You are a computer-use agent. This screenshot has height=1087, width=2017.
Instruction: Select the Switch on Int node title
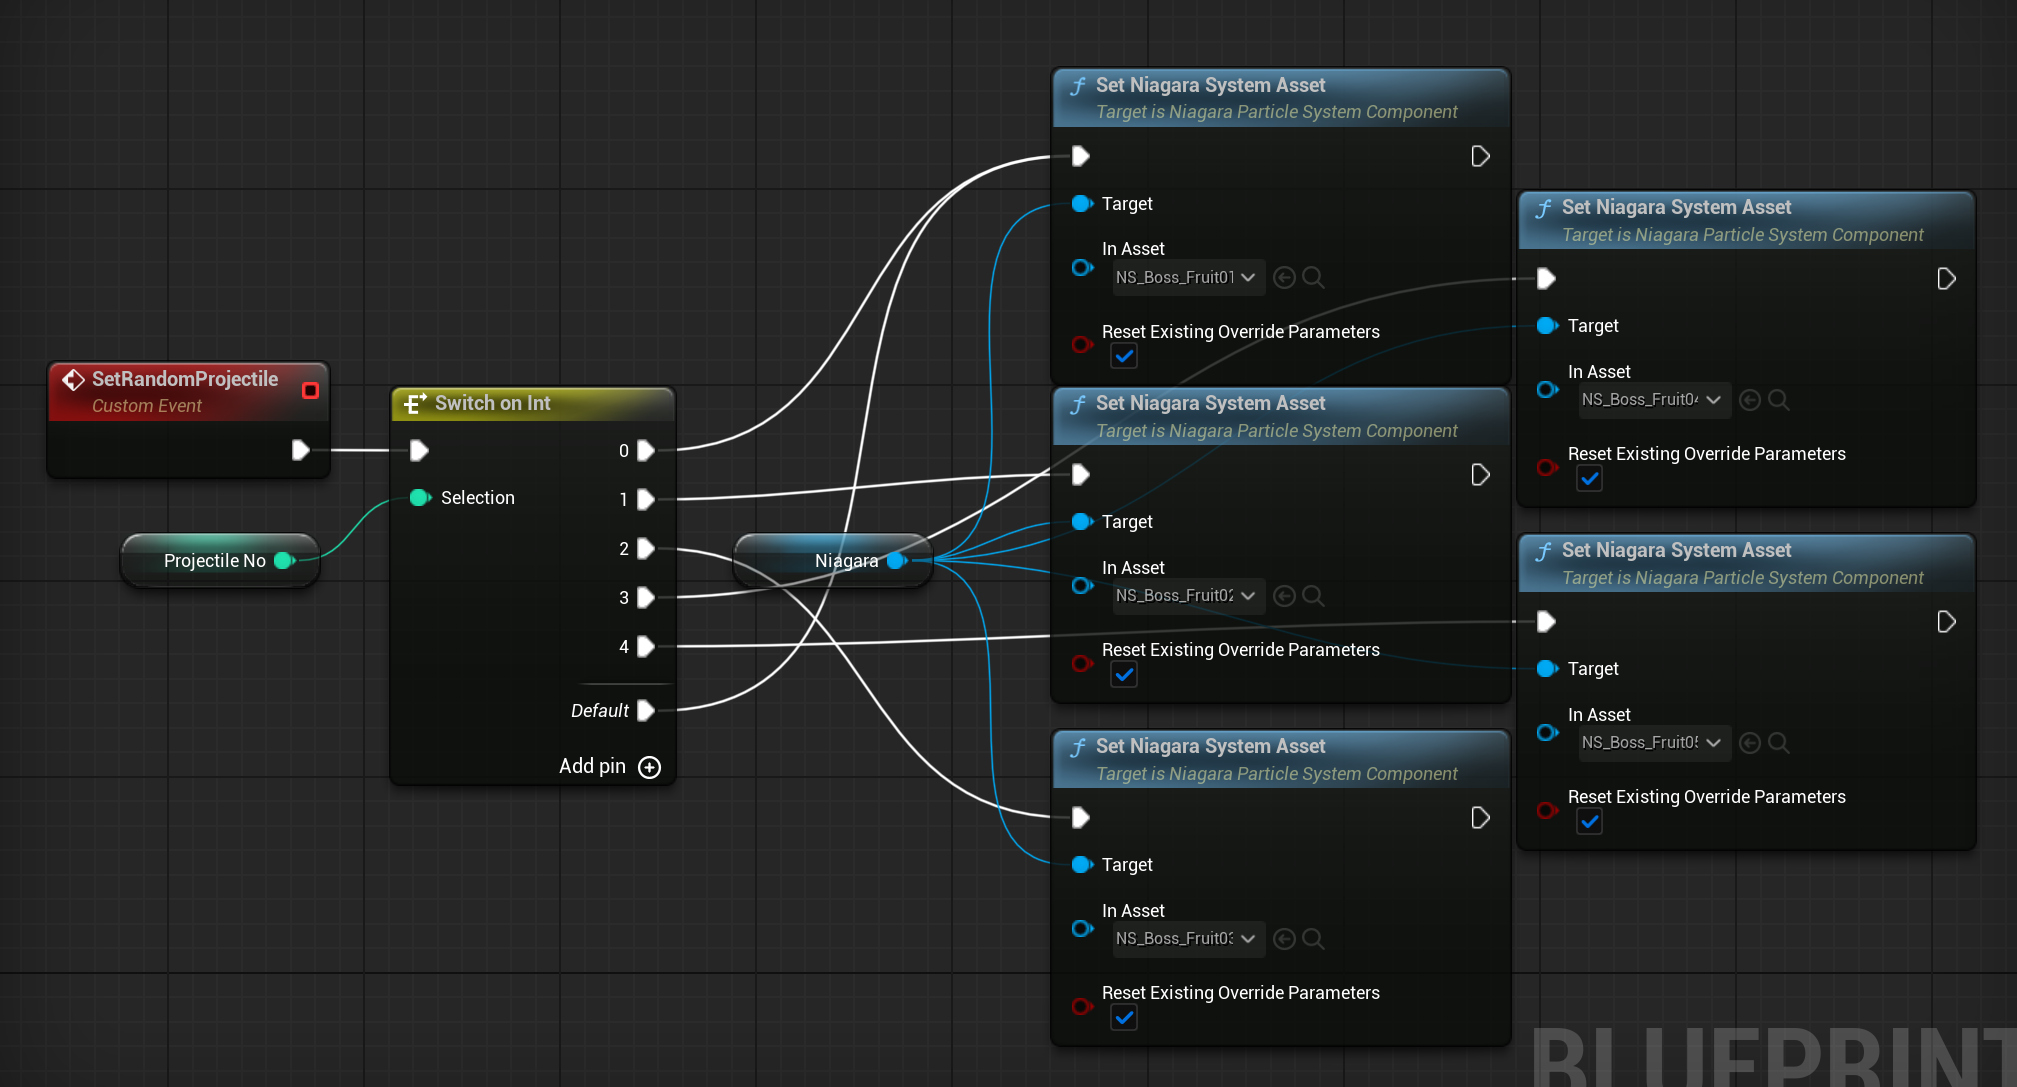(492, 403)
